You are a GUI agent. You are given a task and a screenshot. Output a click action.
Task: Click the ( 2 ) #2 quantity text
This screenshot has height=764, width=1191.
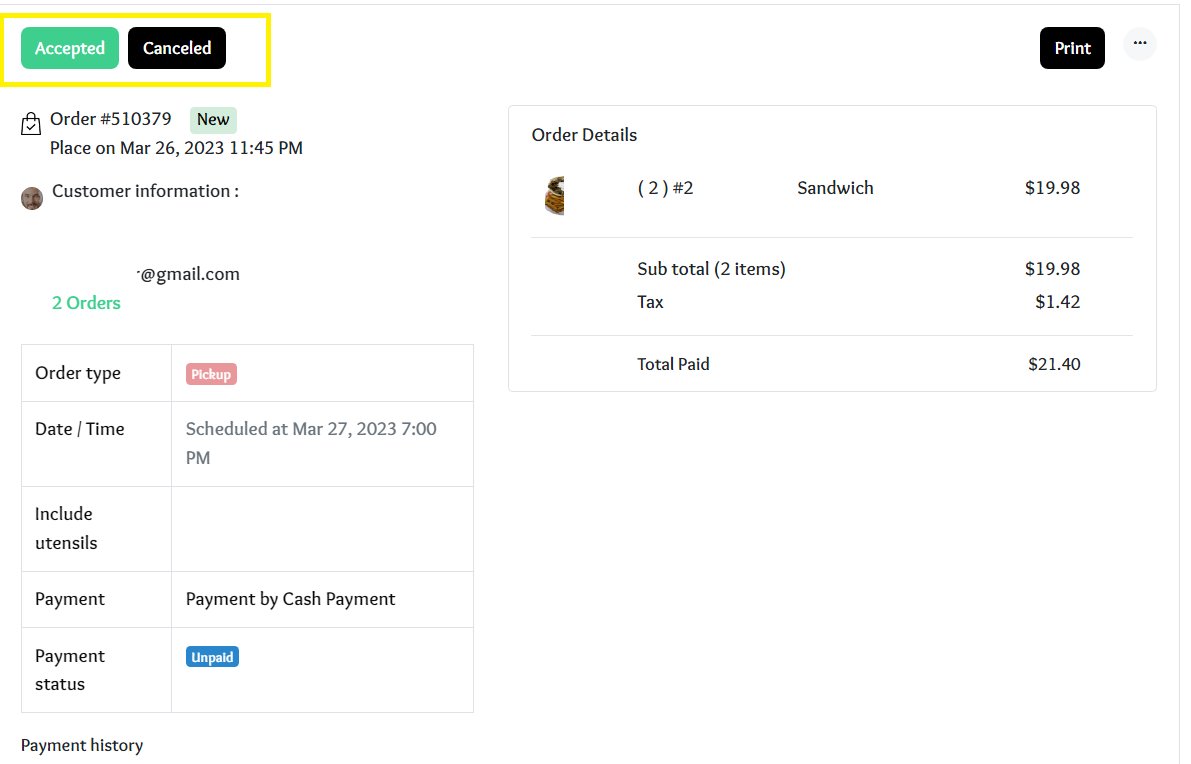click(665, 188)
